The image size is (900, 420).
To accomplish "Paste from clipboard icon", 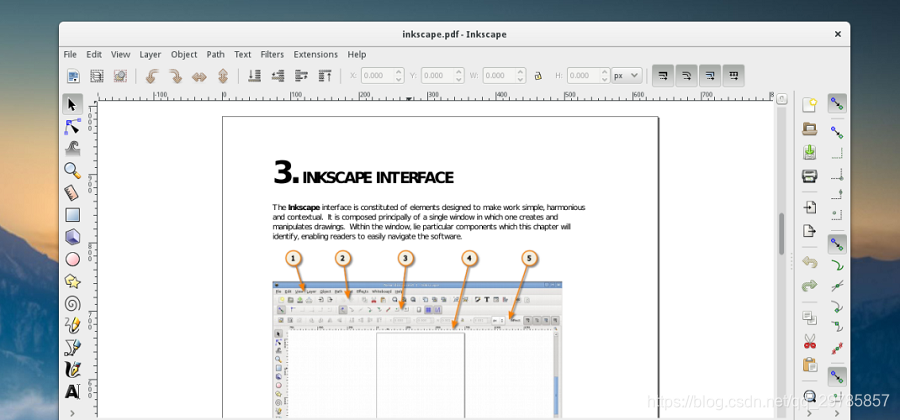I will point(809,364).
